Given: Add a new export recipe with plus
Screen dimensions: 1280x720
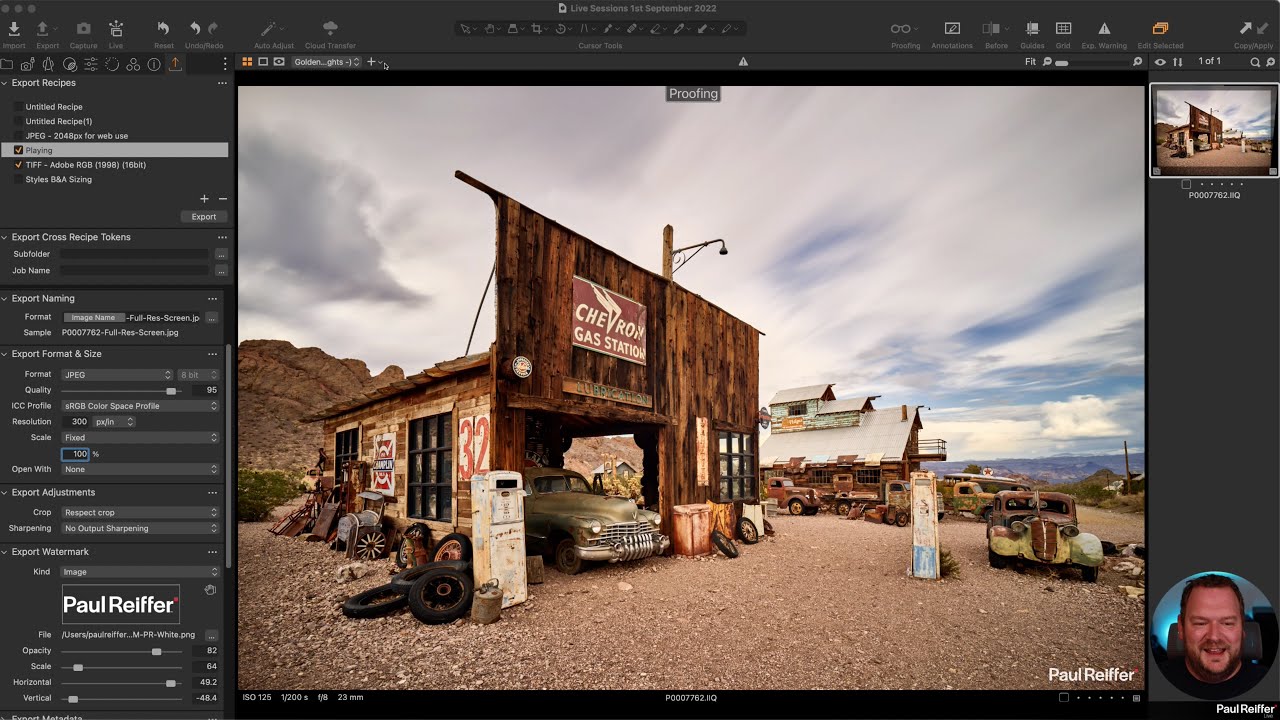Looking at the screenshot, I should click(204, 199).
